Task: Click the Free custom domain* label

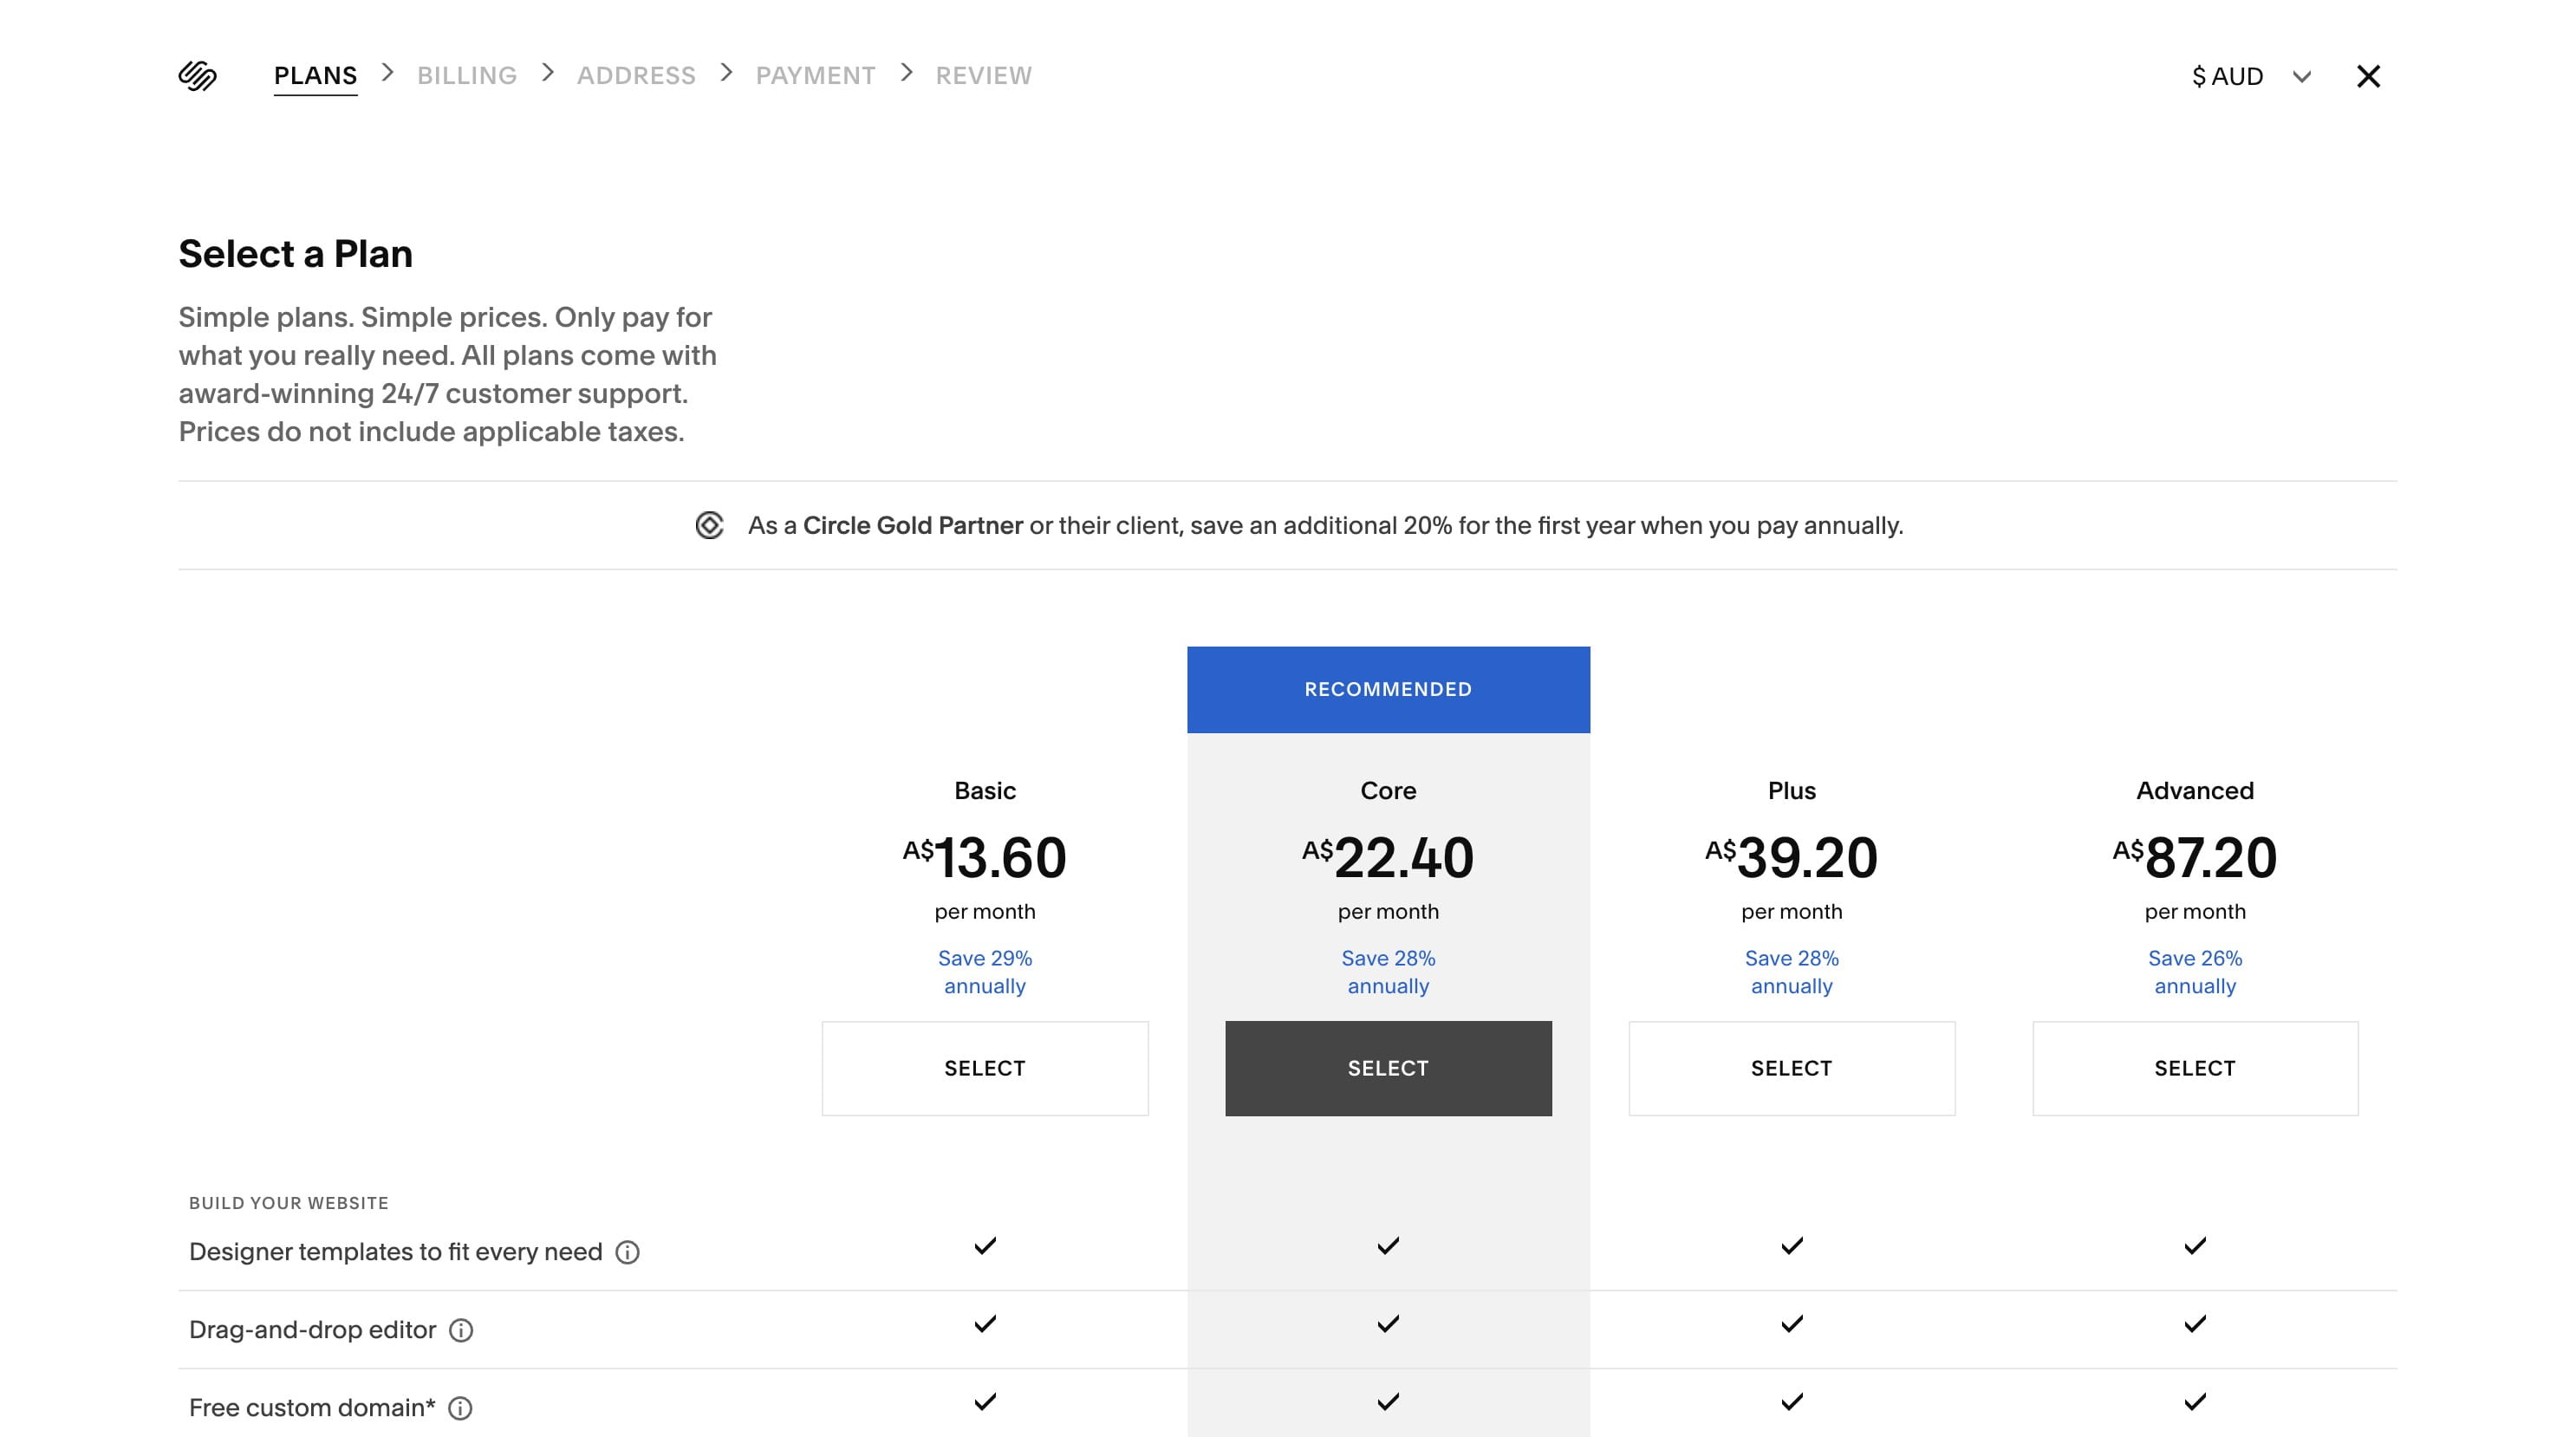Action: point(312,1408)
